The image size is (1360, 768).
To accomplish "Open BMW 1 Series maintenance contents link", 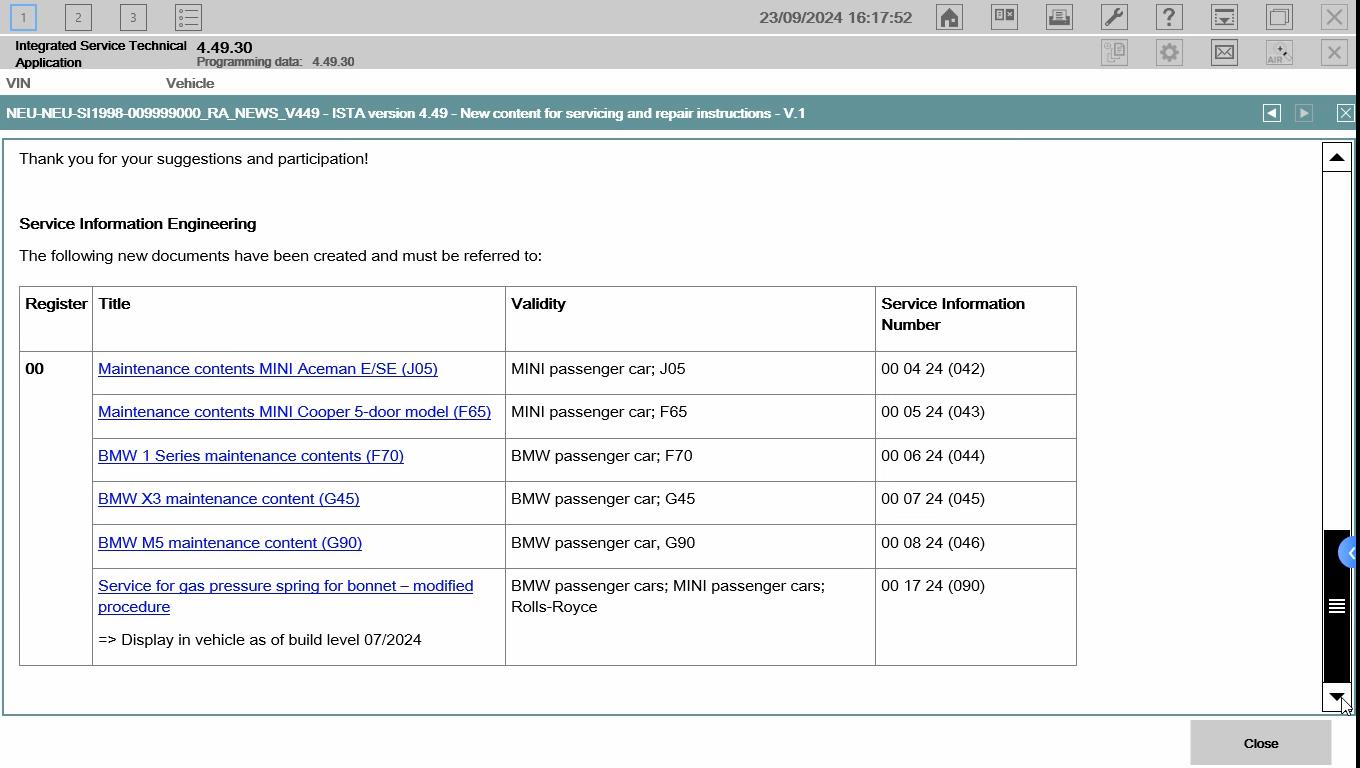I will pos(251,456).
